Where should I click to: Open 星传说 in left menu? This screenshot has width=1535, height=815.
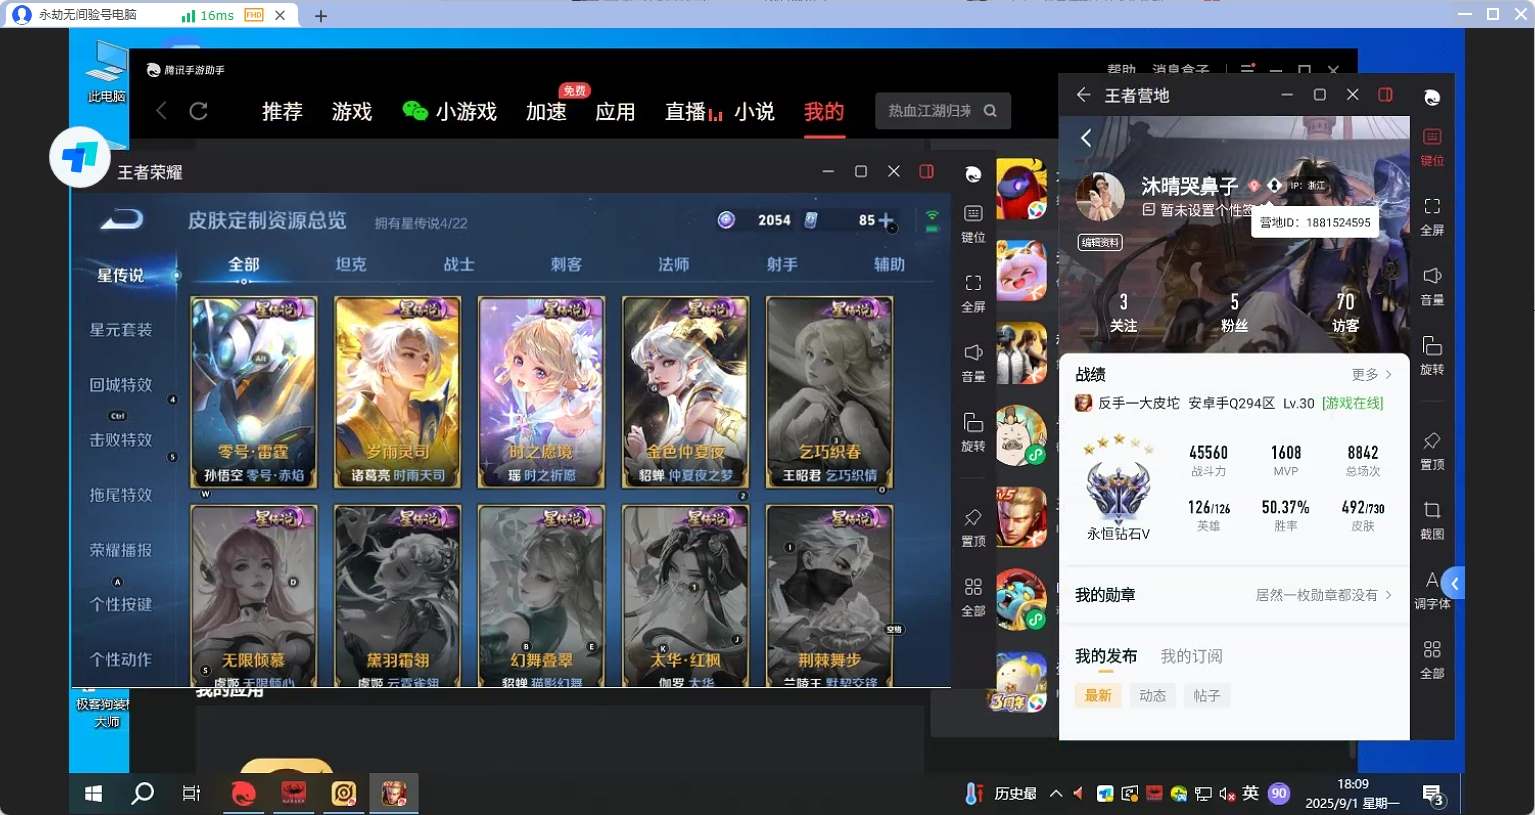[x=121, y=275]
